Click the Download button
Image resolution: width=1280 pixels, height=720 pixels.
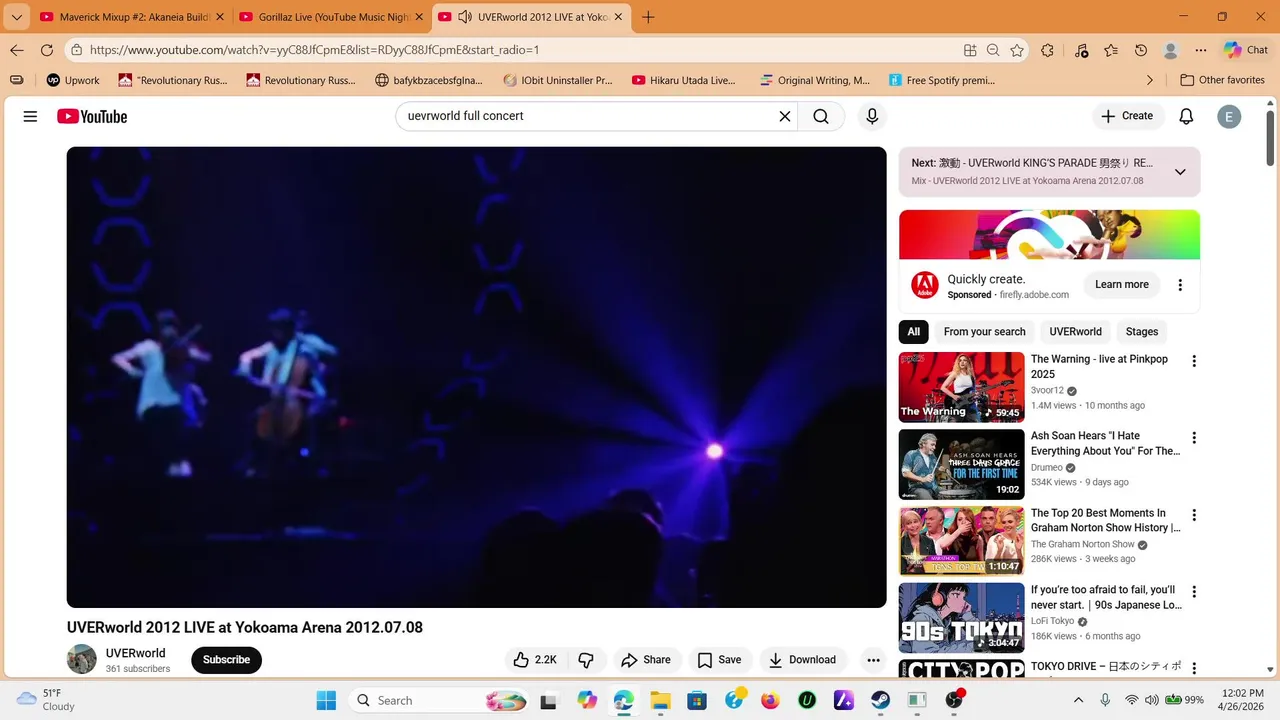[x=801, y=660]
